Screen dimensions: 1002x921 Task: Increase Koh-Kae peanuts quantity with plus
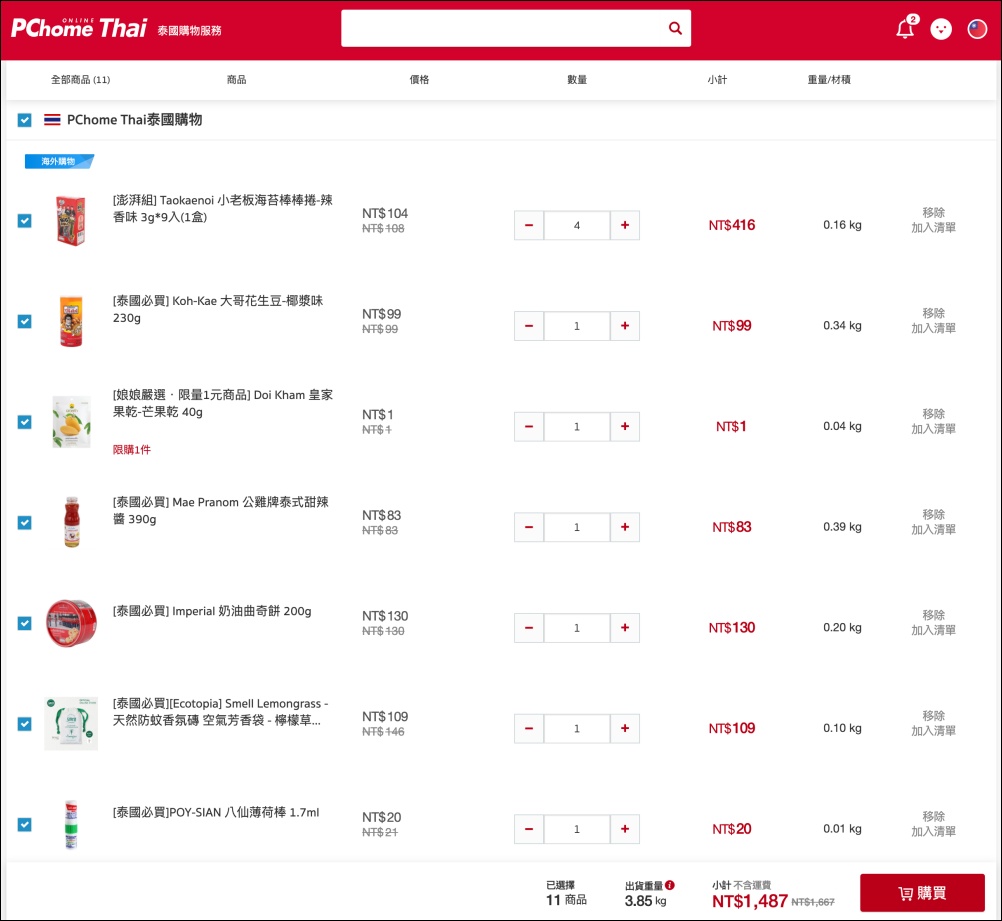tap(625, 326)
